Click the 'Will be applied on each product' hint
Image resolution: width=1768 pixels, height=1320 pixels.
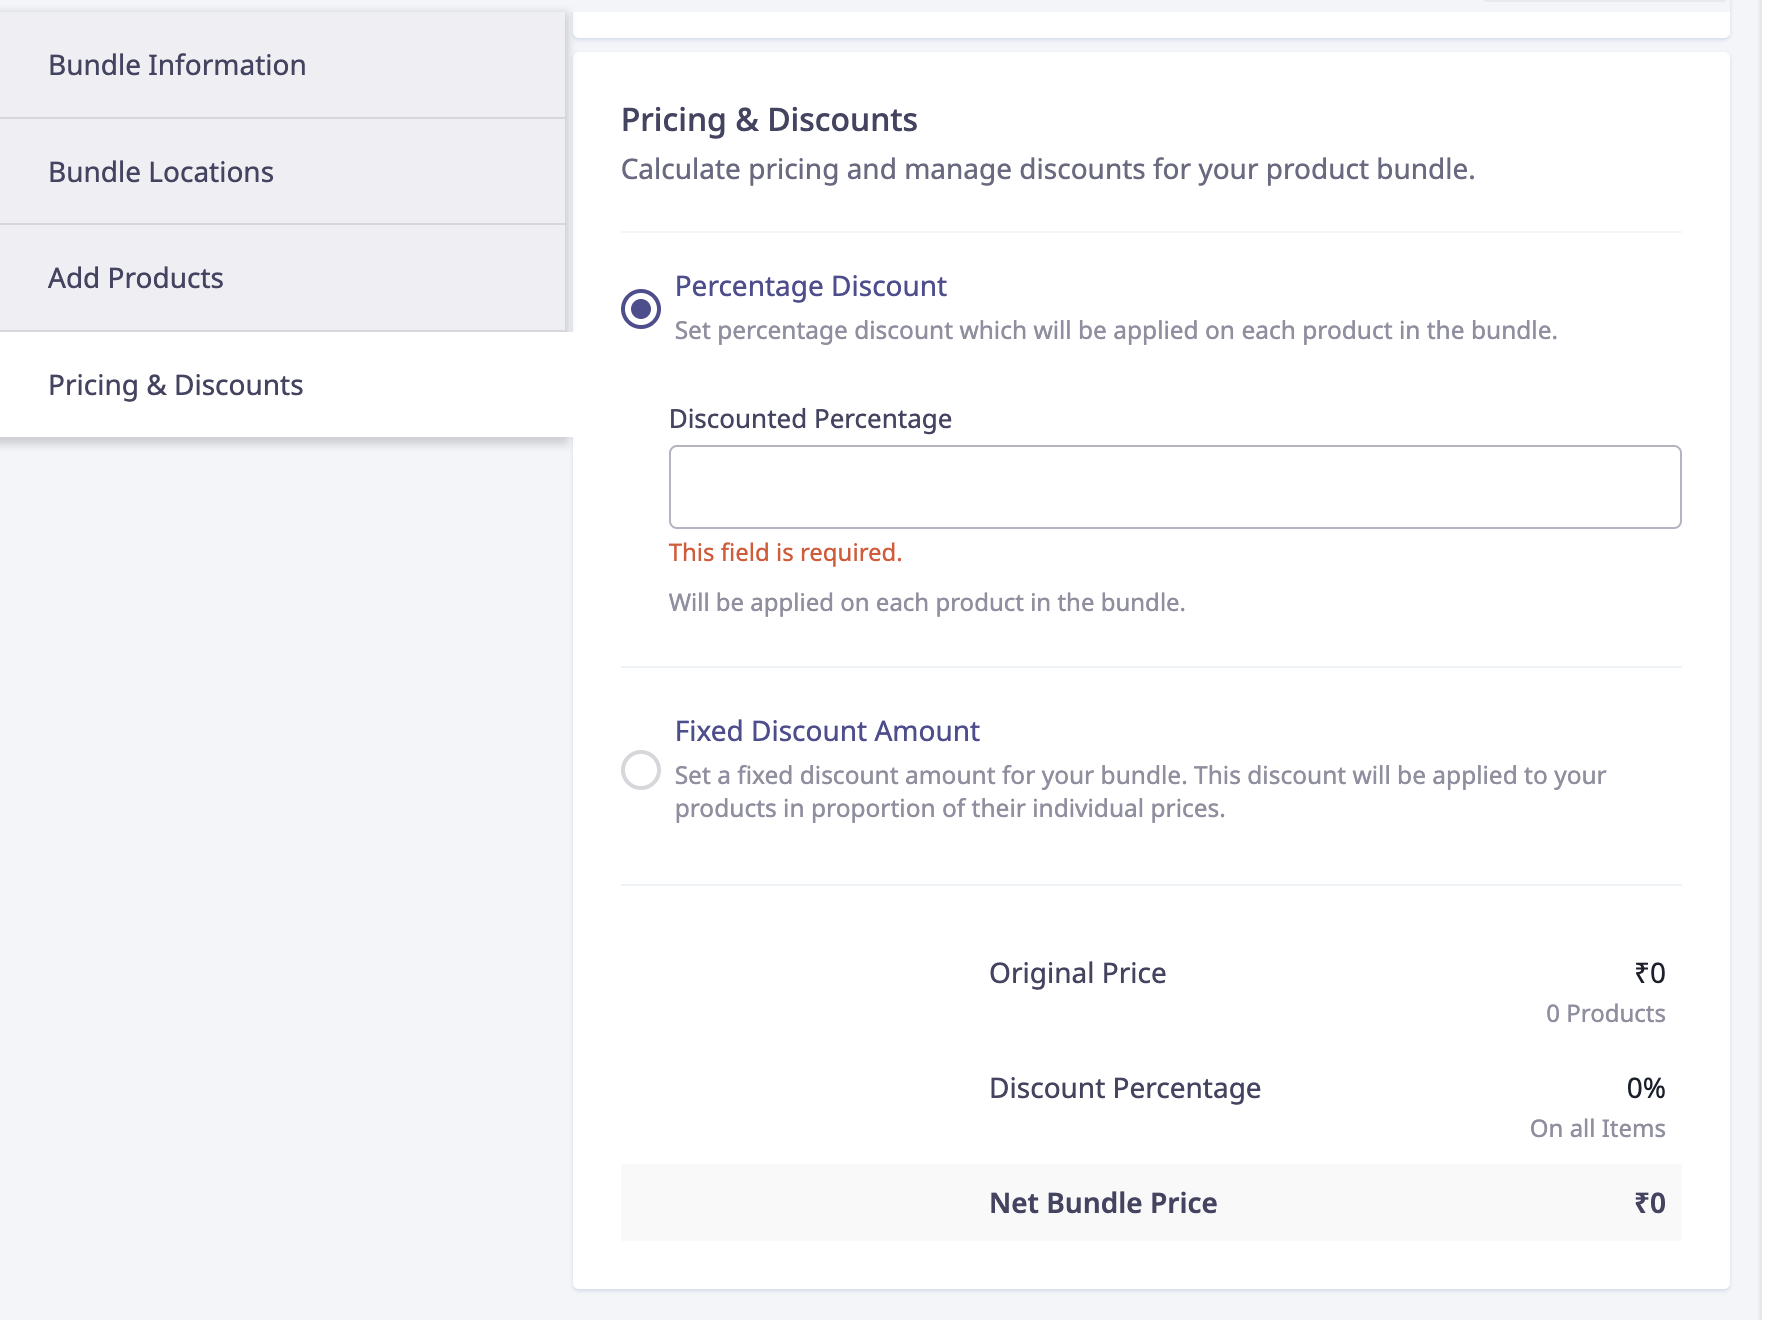pyautogui.click(x=926, y=602)
